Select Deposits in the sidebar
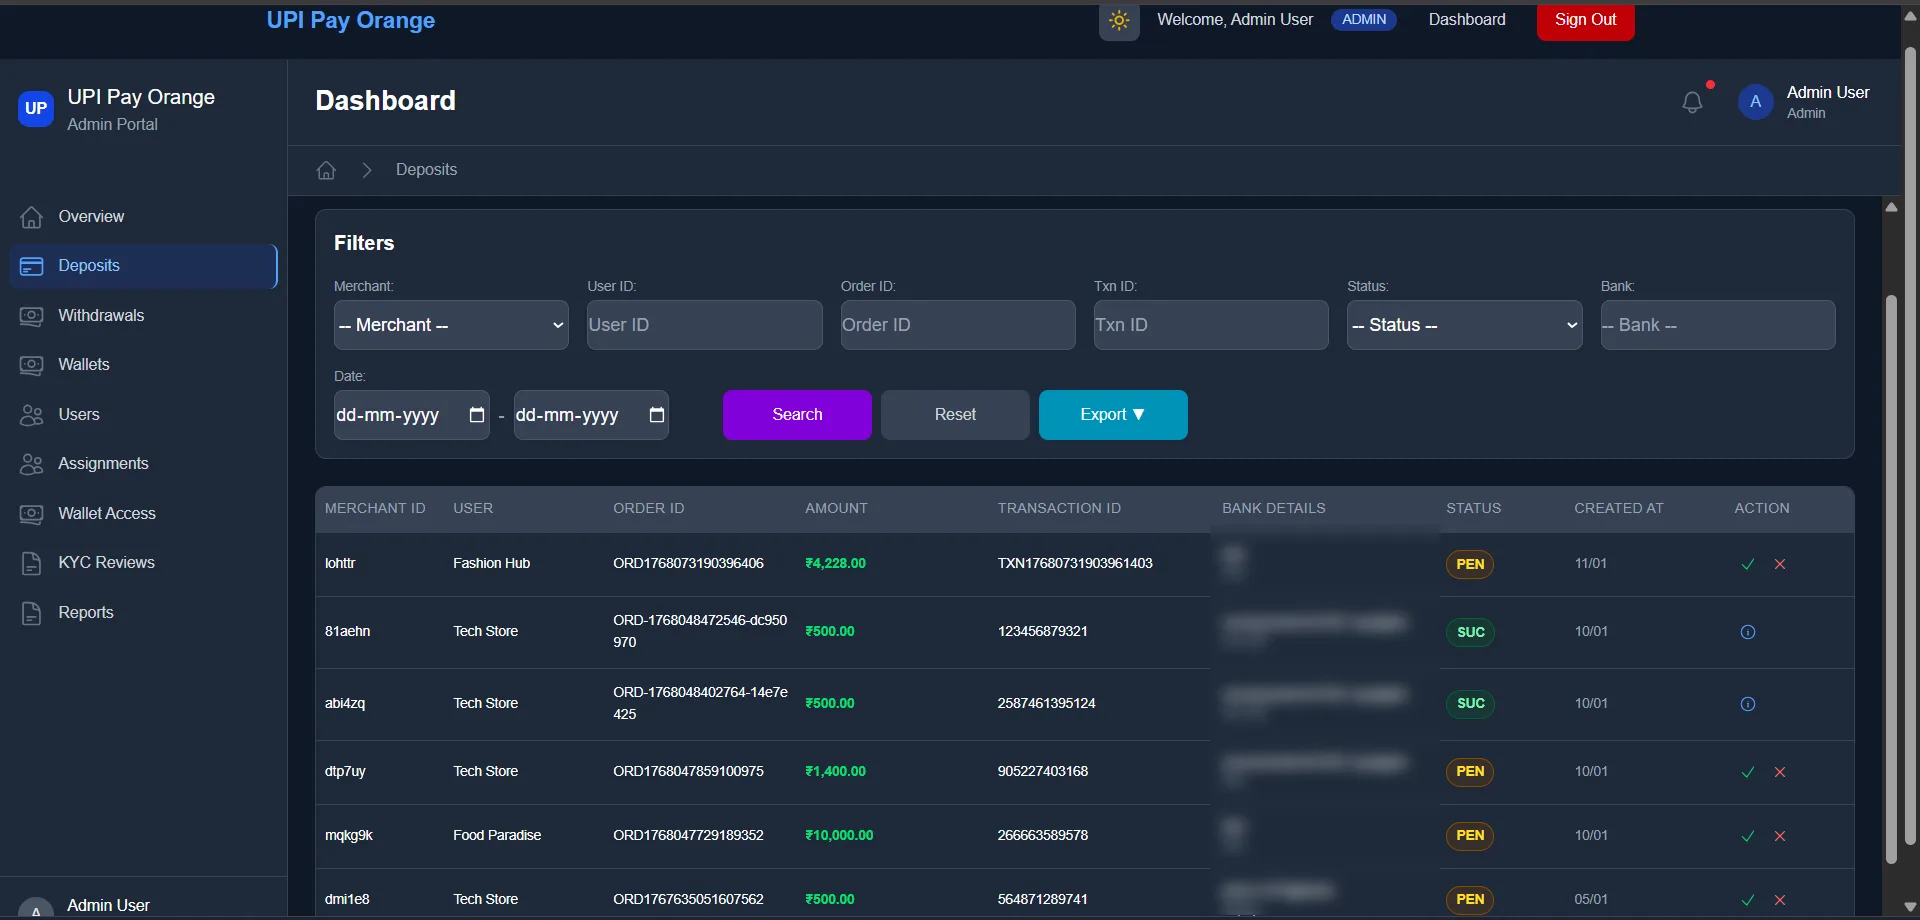 [143, 266]
